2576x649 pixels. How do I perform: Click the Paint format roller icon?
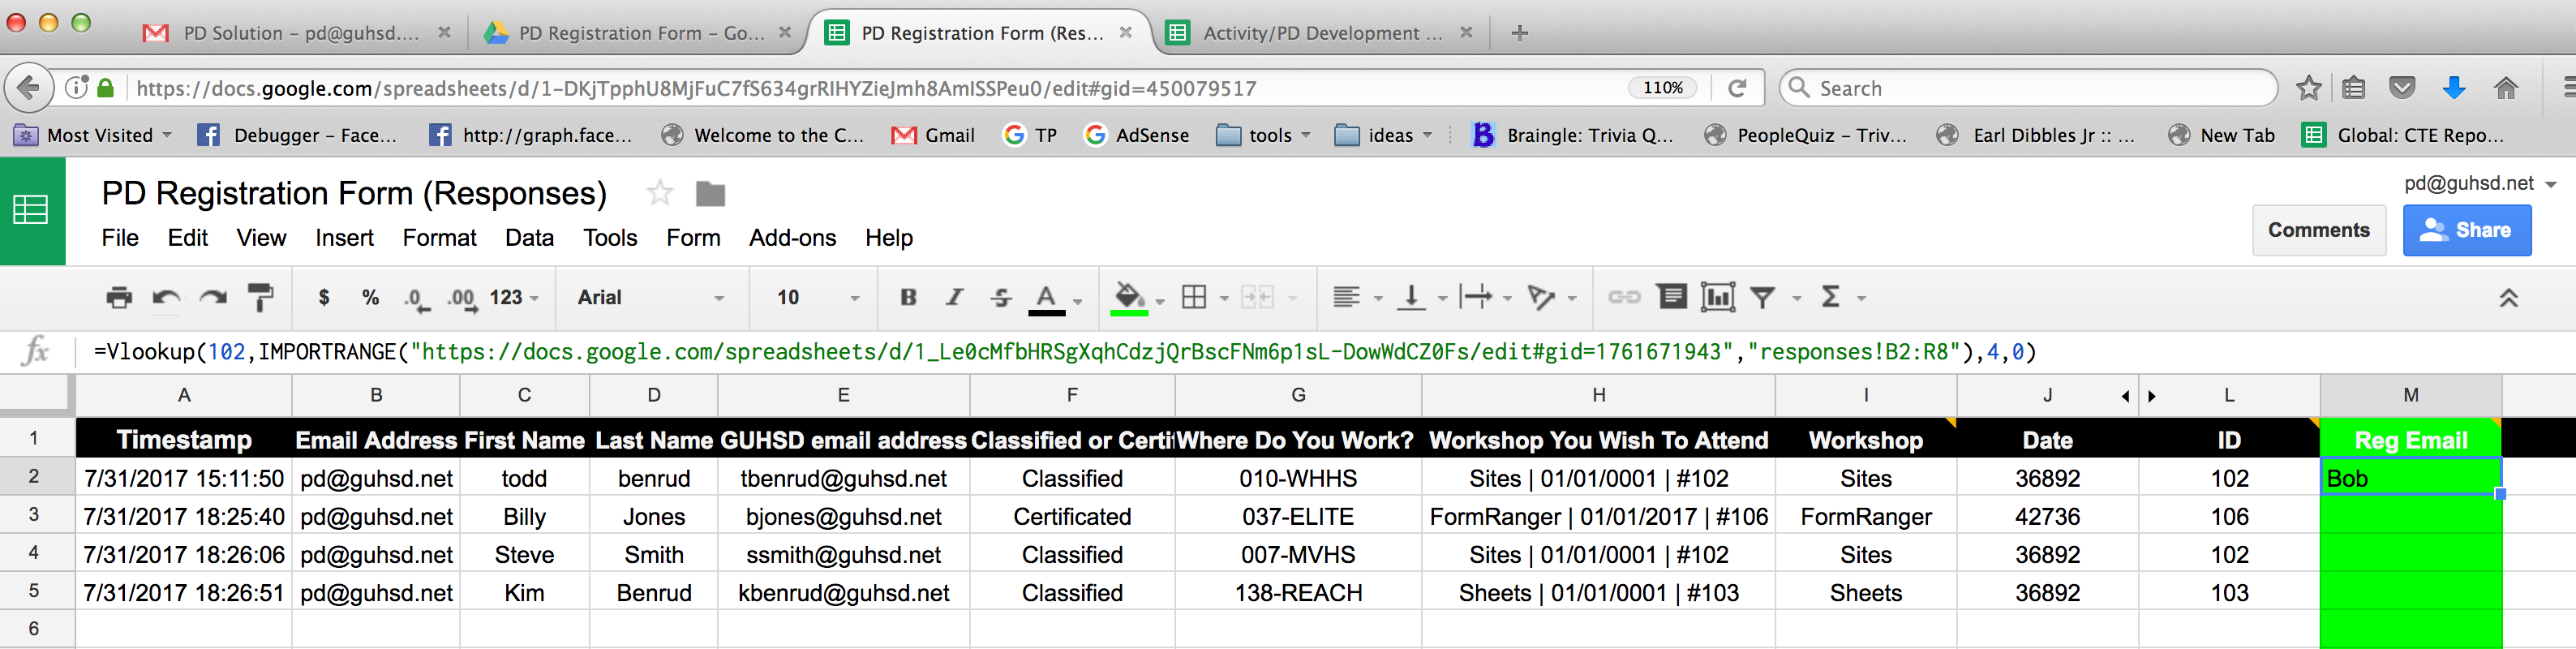tap(260, 297)
